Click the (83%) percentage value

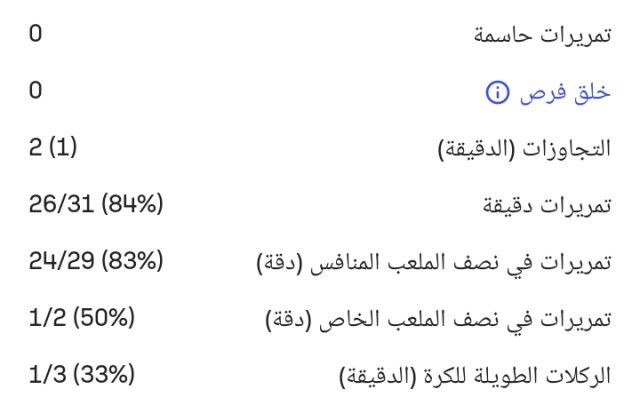[133, 263]
